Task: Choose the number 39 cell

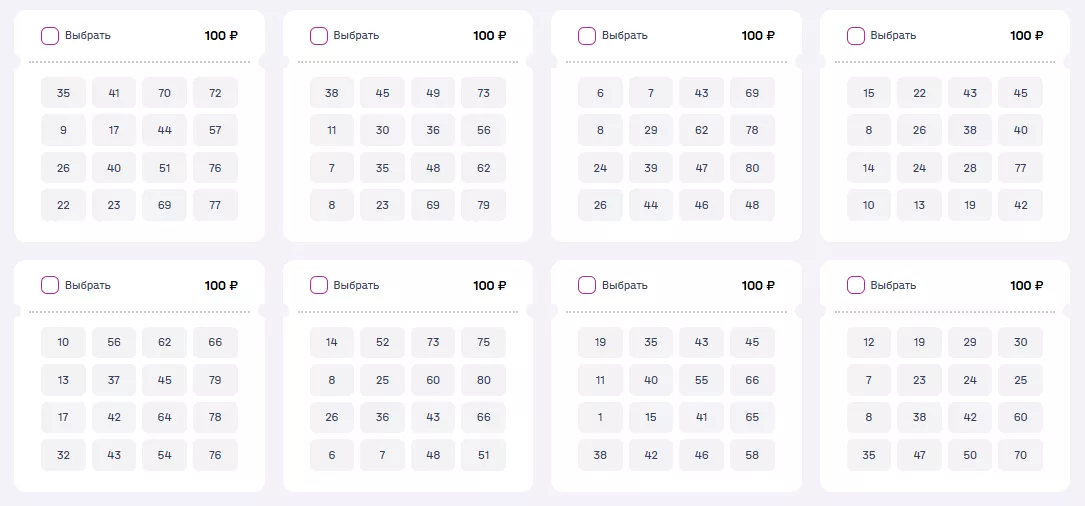Action: tap(651, 168)
